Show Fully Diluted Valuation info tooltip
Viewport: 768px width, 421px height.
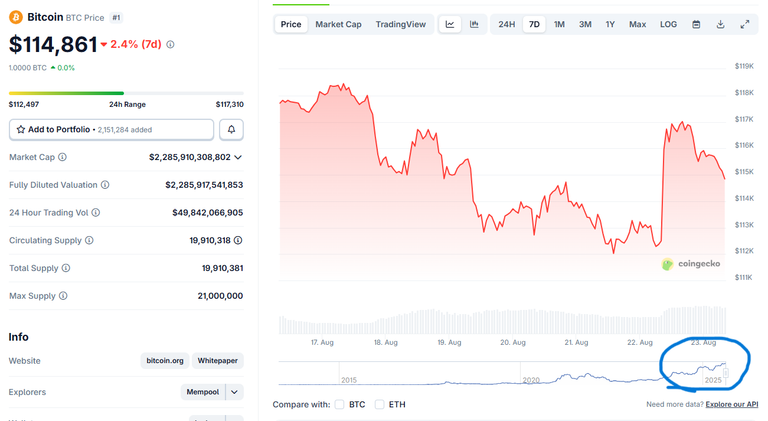pos(105,185)
